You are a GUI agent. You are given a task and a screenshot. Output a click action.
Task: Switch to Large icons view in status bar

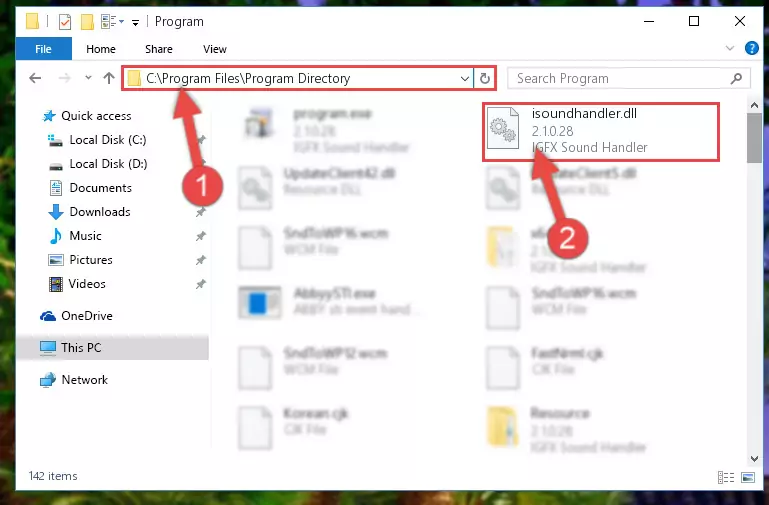coord(747,477)
